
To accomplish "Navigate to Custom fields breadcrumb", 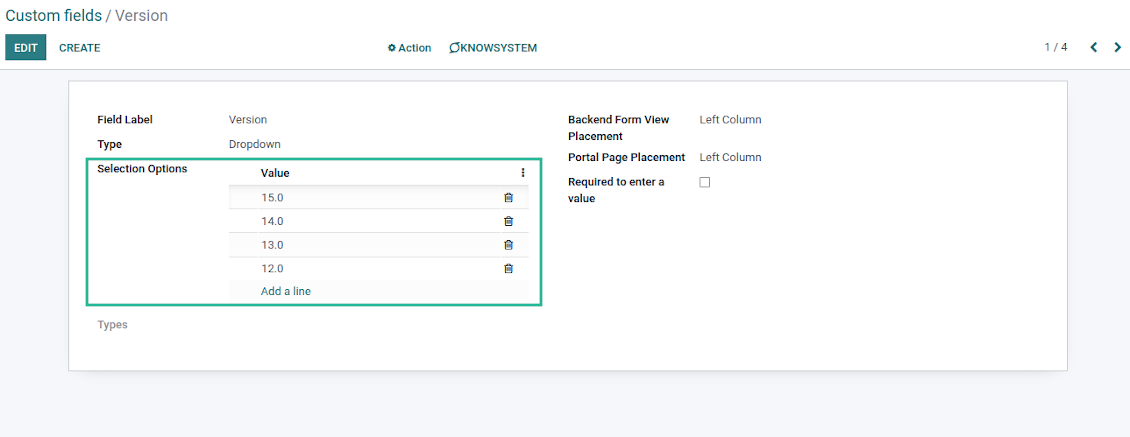I will point(53,16).
